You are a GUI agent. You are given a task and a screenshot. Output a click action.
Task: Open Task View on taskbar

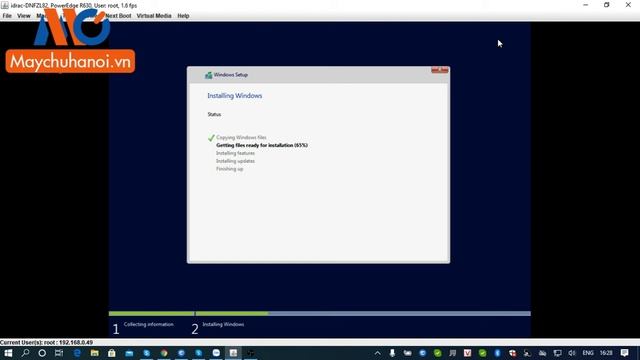pyautogui.click(x=59, y=353)
